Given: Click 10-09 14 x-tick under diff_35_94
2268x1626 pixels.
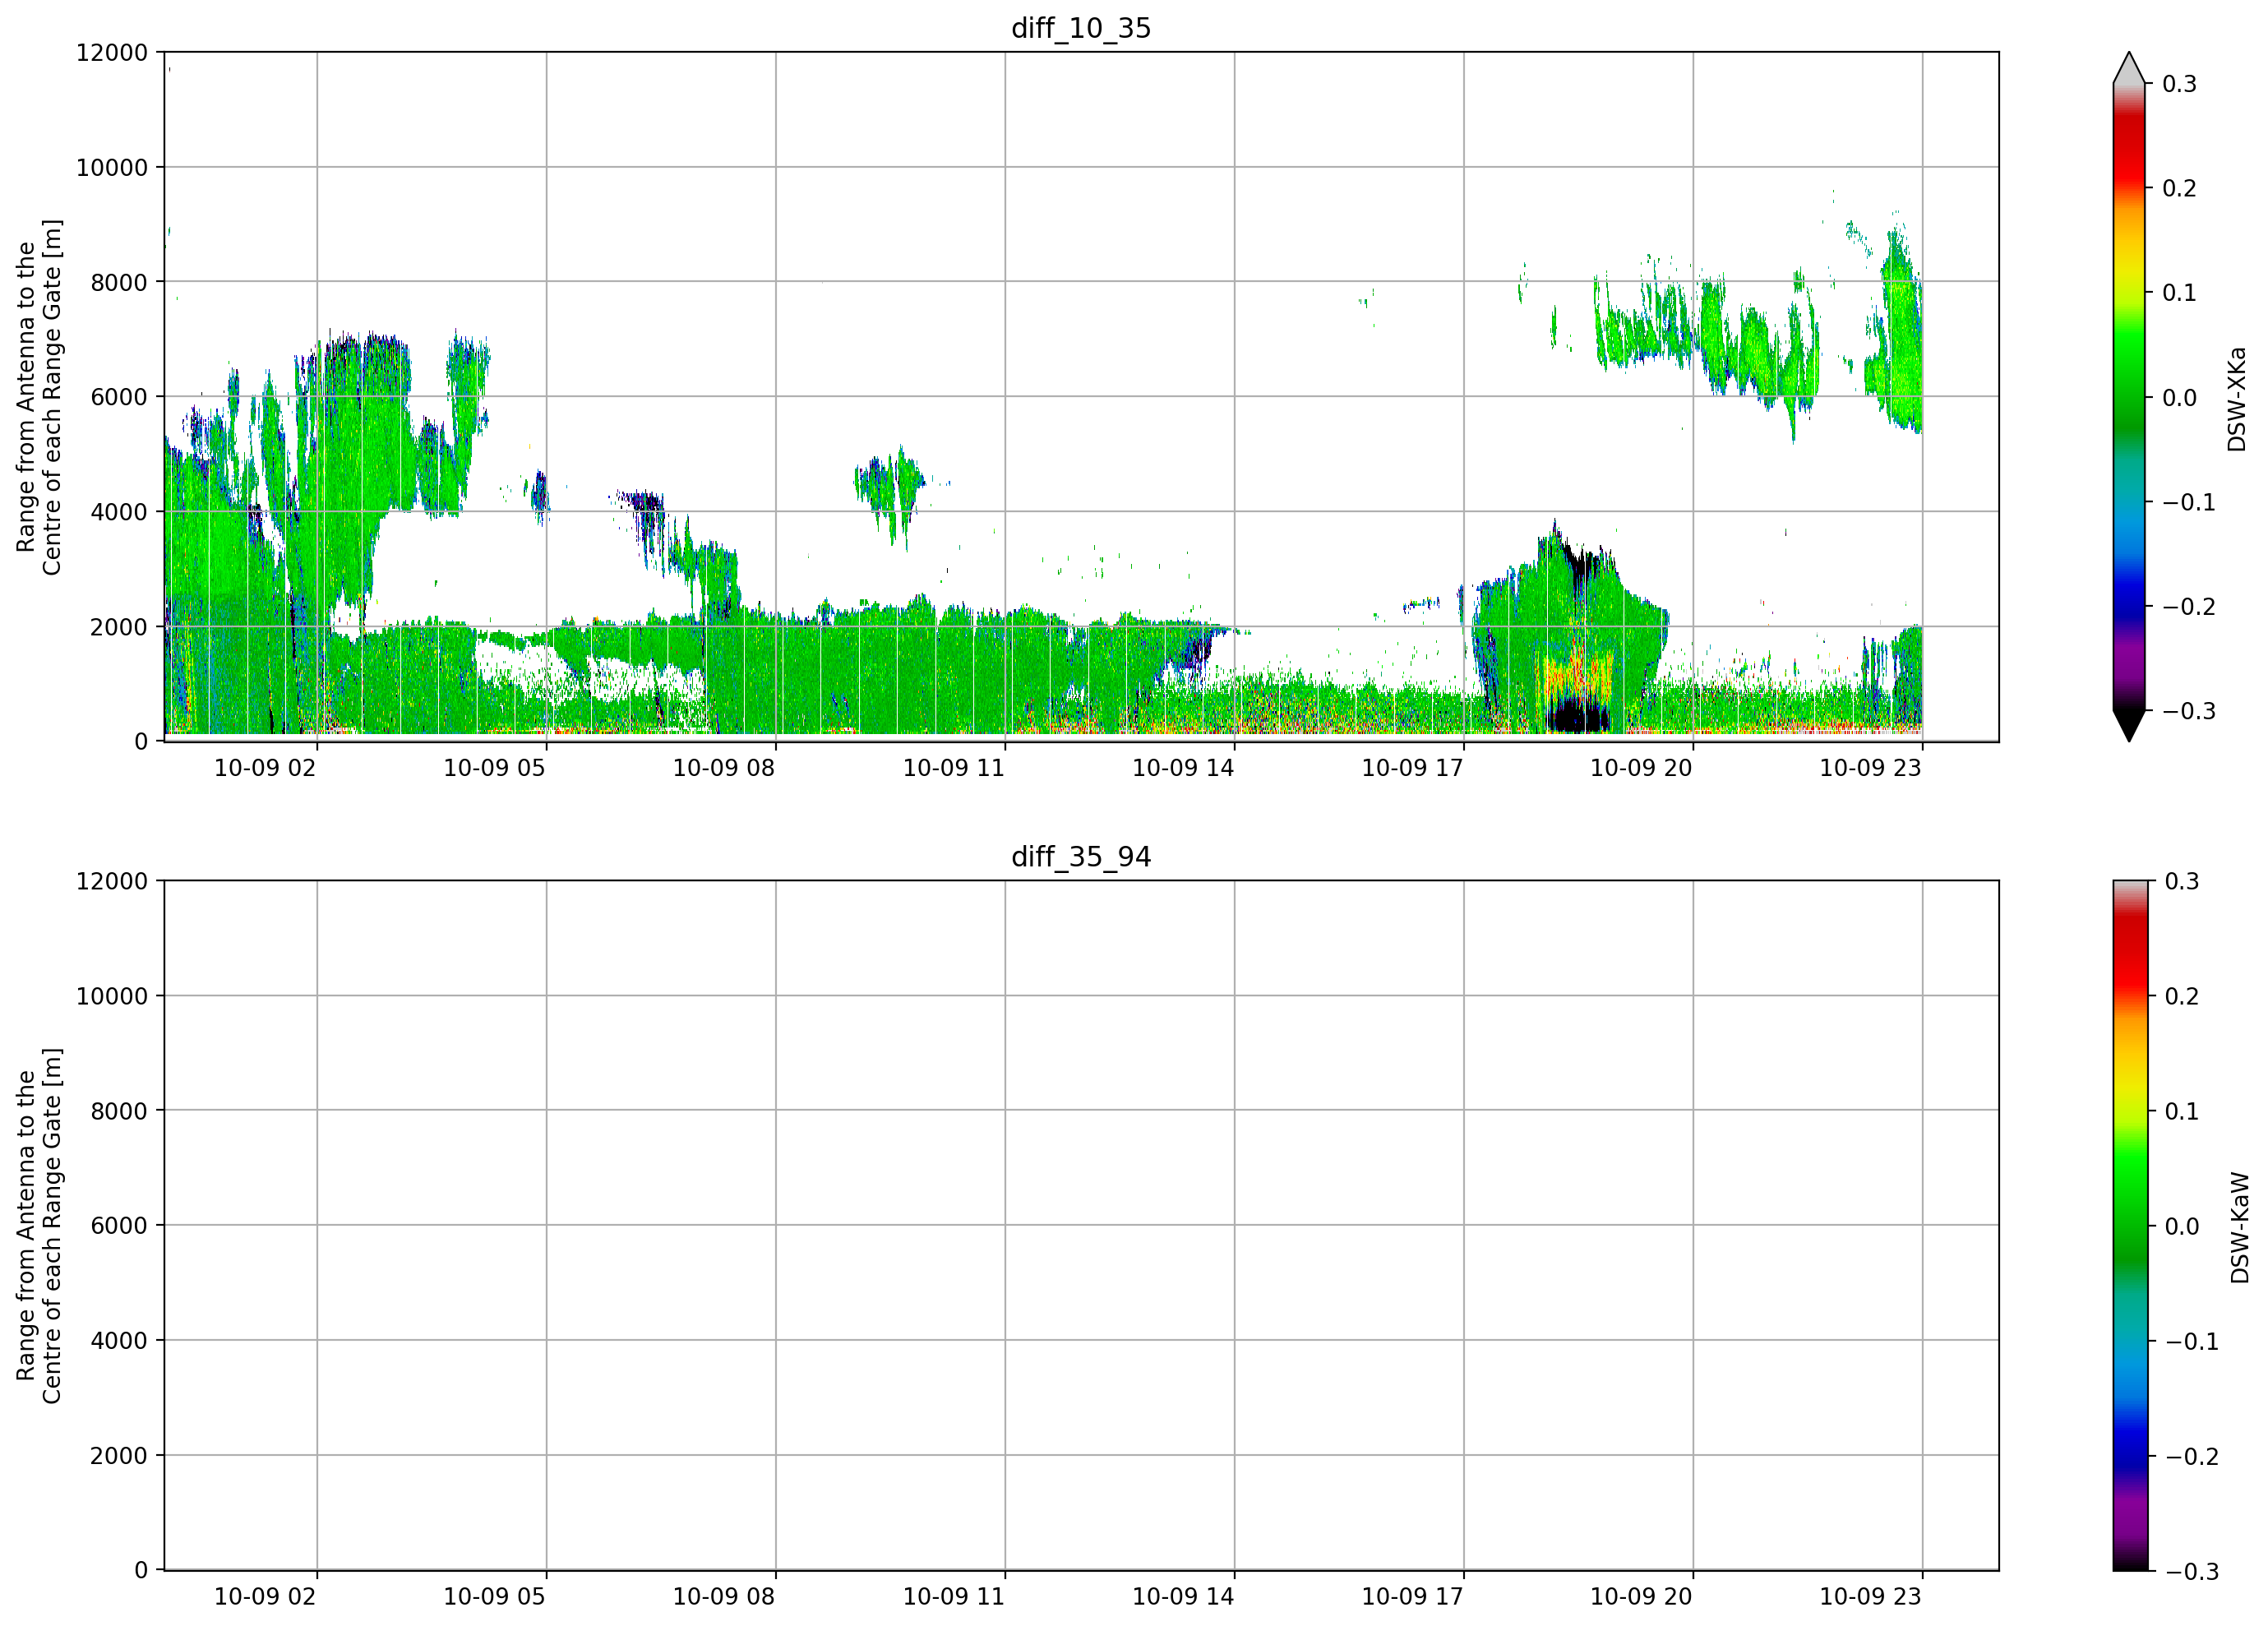Looking at the screenshot, I should tap(1183, 1597).
